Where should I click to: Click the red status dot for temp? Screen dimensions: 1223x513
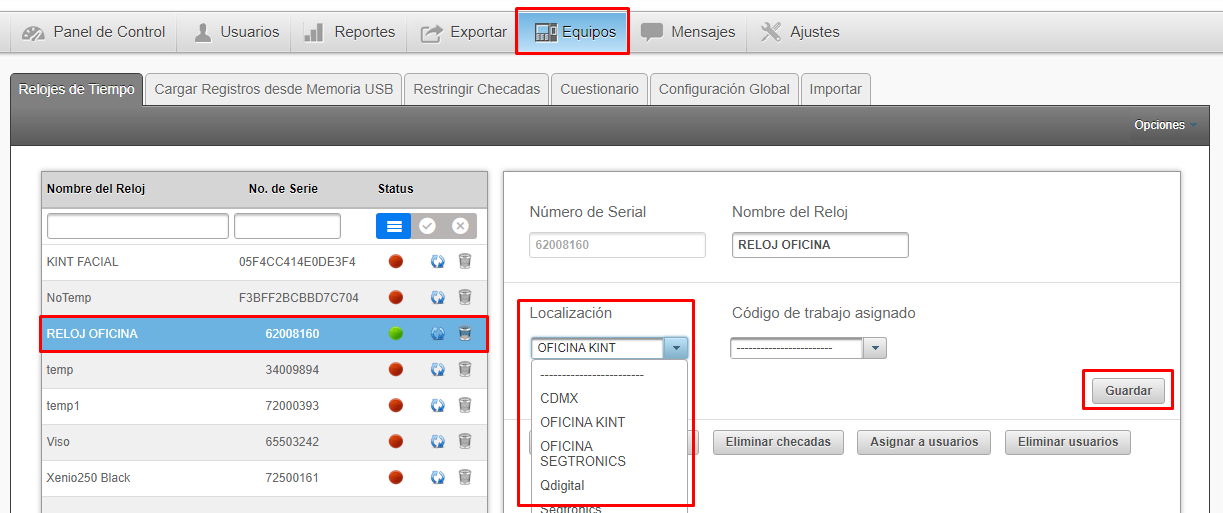(x=396, y=370)
